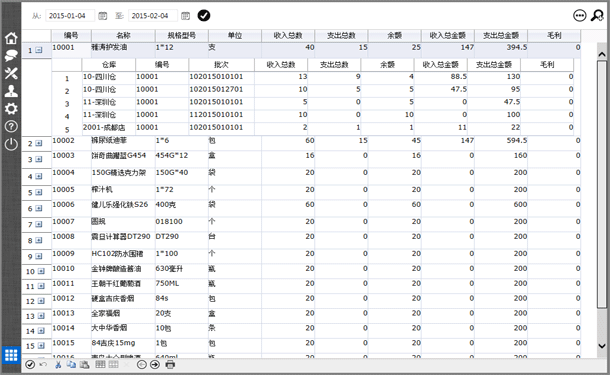Expand row 15 item 10015

41,345
